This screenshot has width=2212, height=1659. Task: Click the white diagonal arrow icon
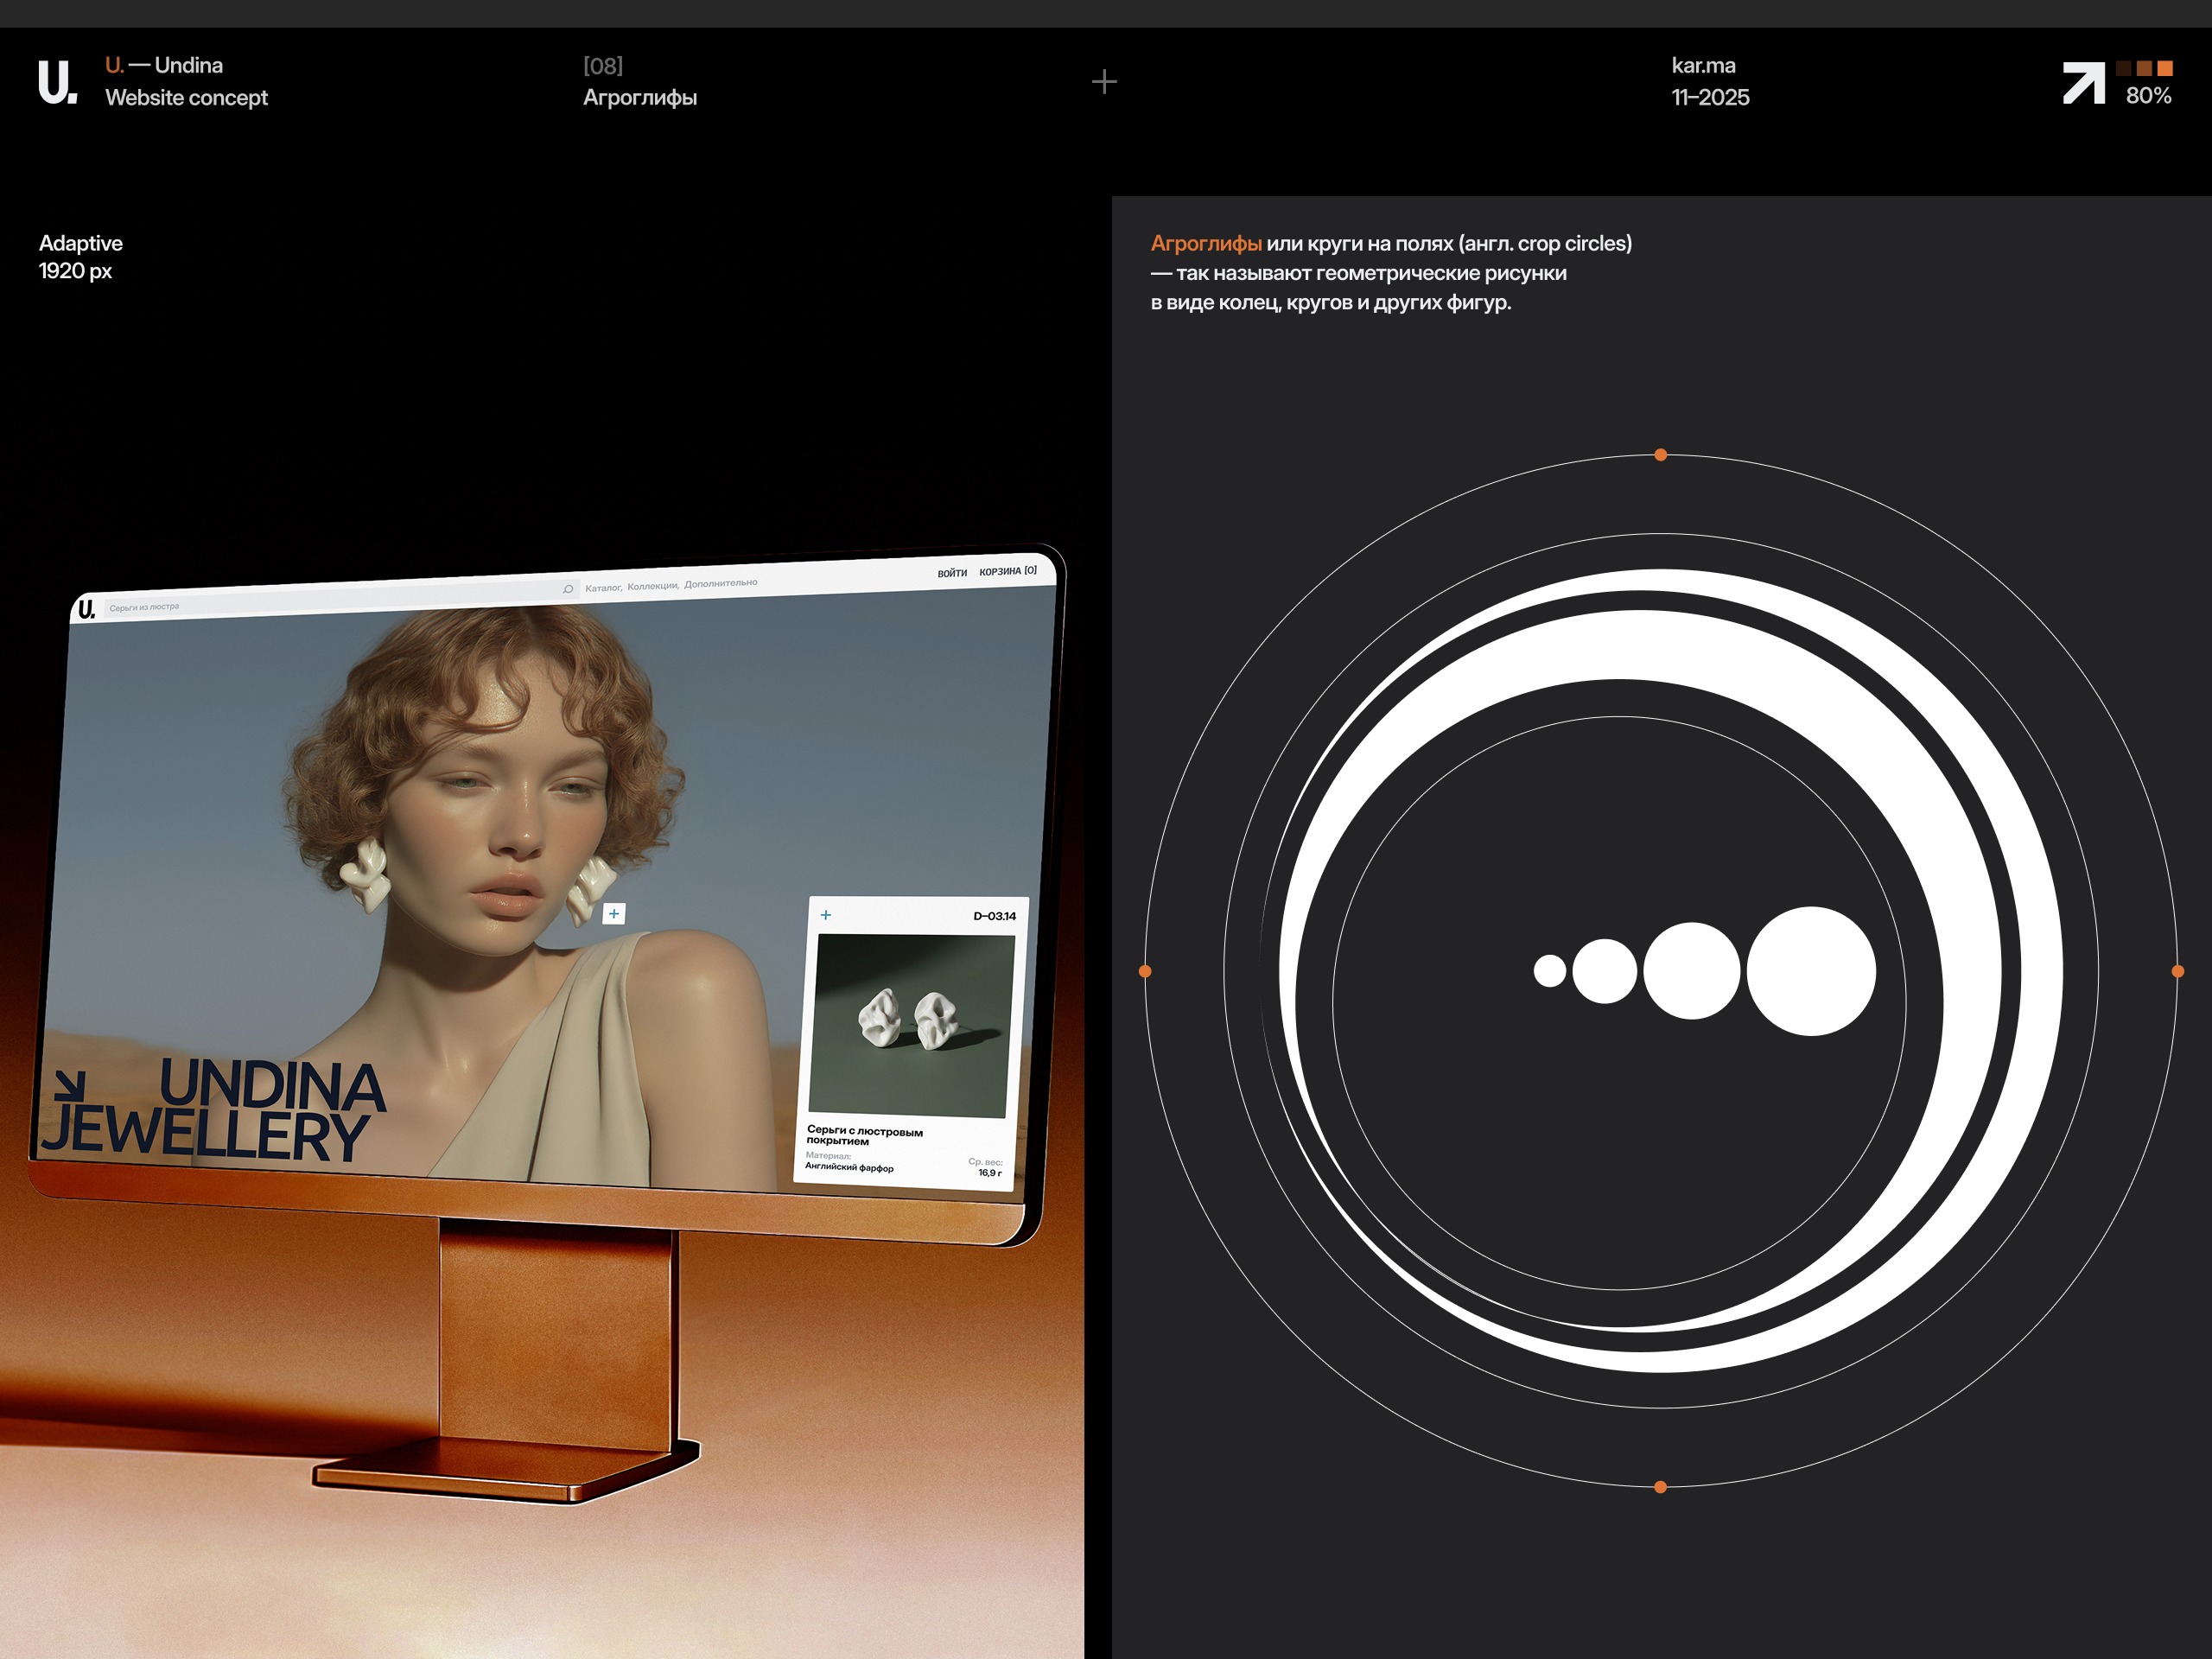point(2083,82)
